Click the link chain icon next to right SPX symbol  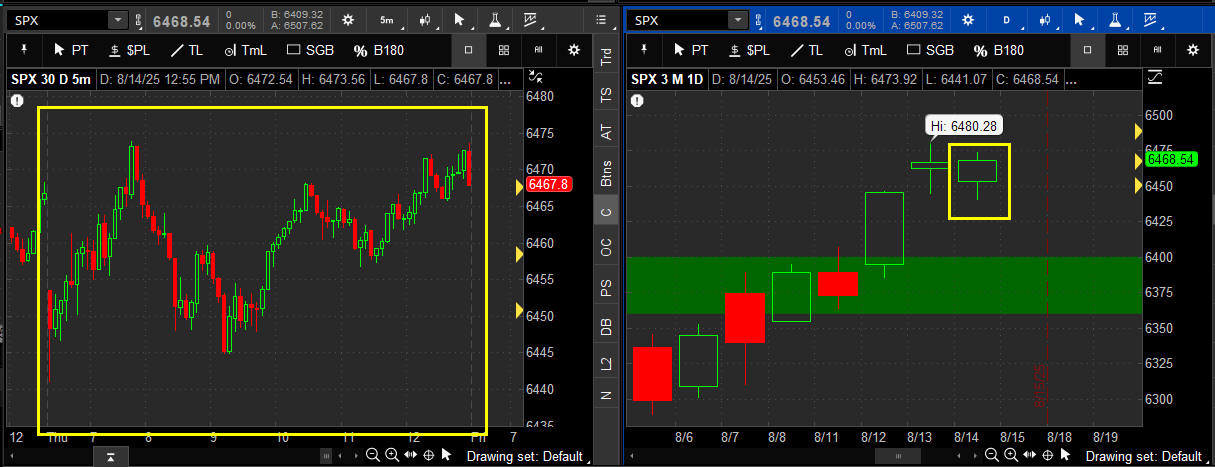759,19
